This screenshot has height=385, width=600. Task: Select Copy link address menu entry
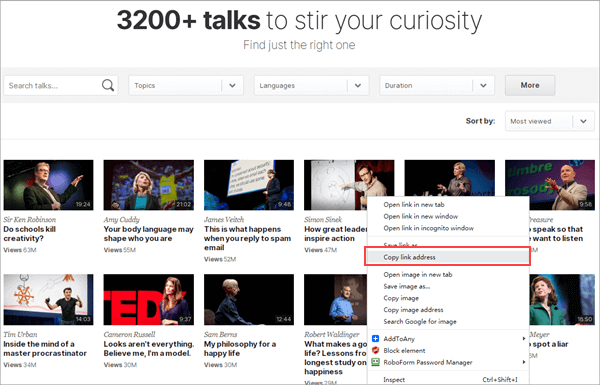(447, 257)
